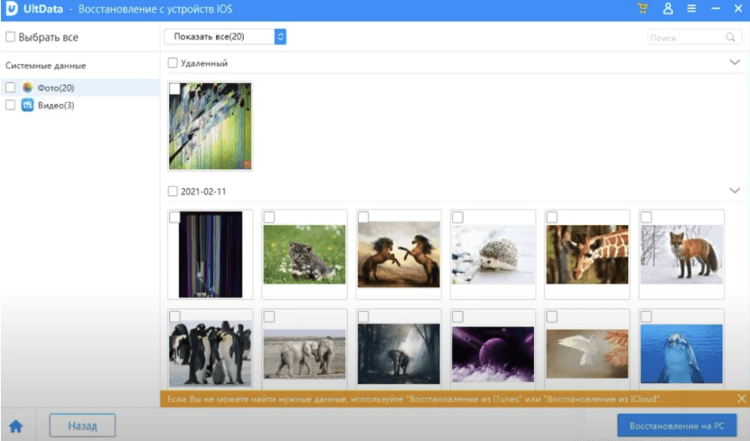The height and width of the screenshot is (441, 750).
Task: Select checkbox on the kitten photo
Action: point(269,218)
